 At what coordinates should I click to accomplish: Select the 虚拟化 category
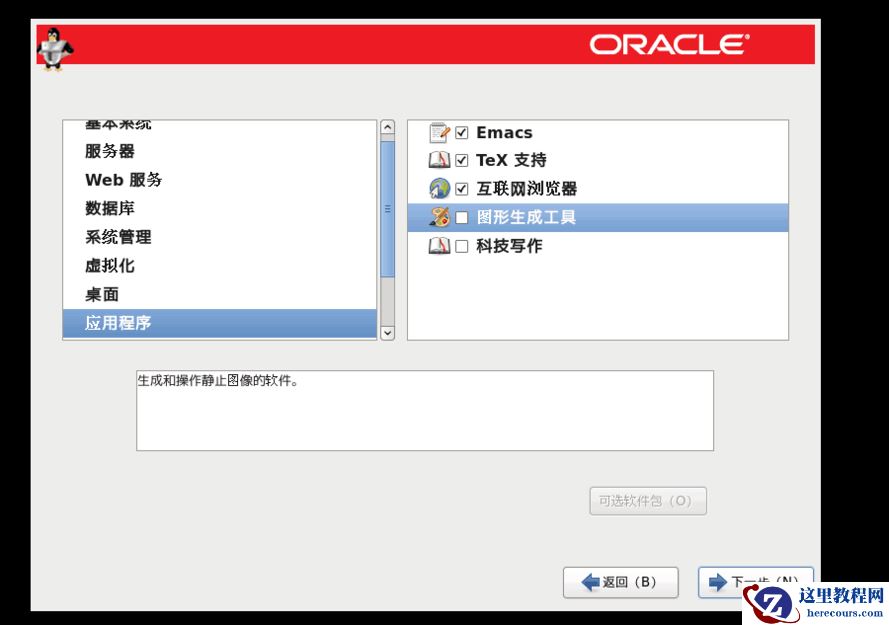point(219,265)
